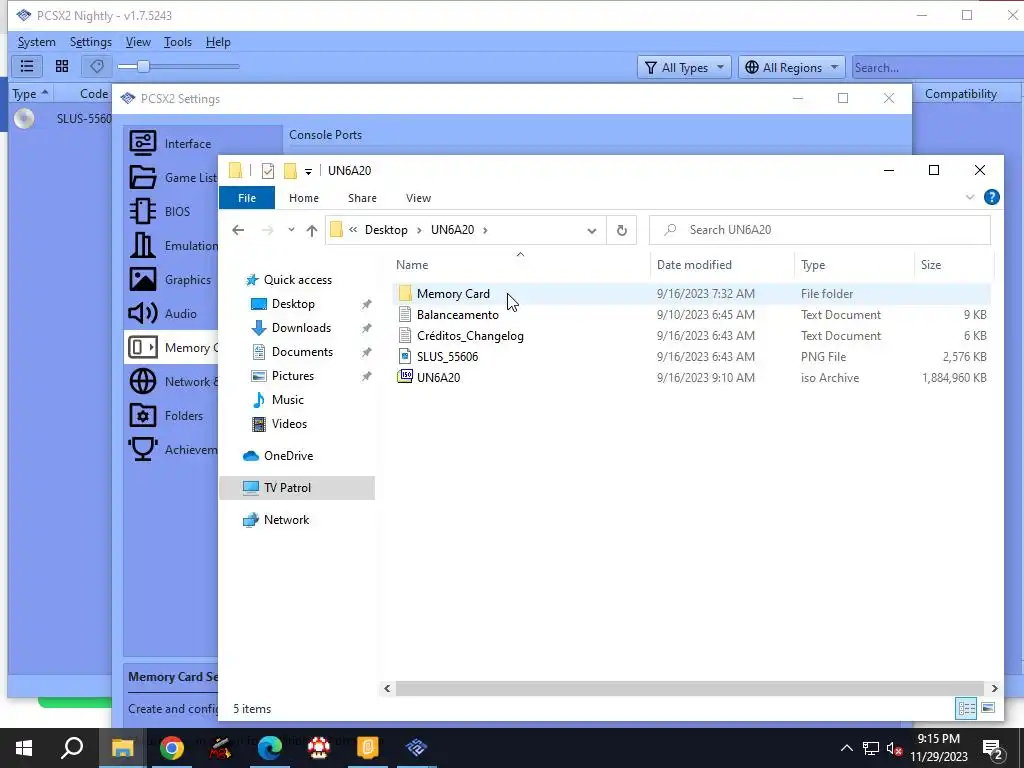Switch PCSX2 game list to list view

27,67
